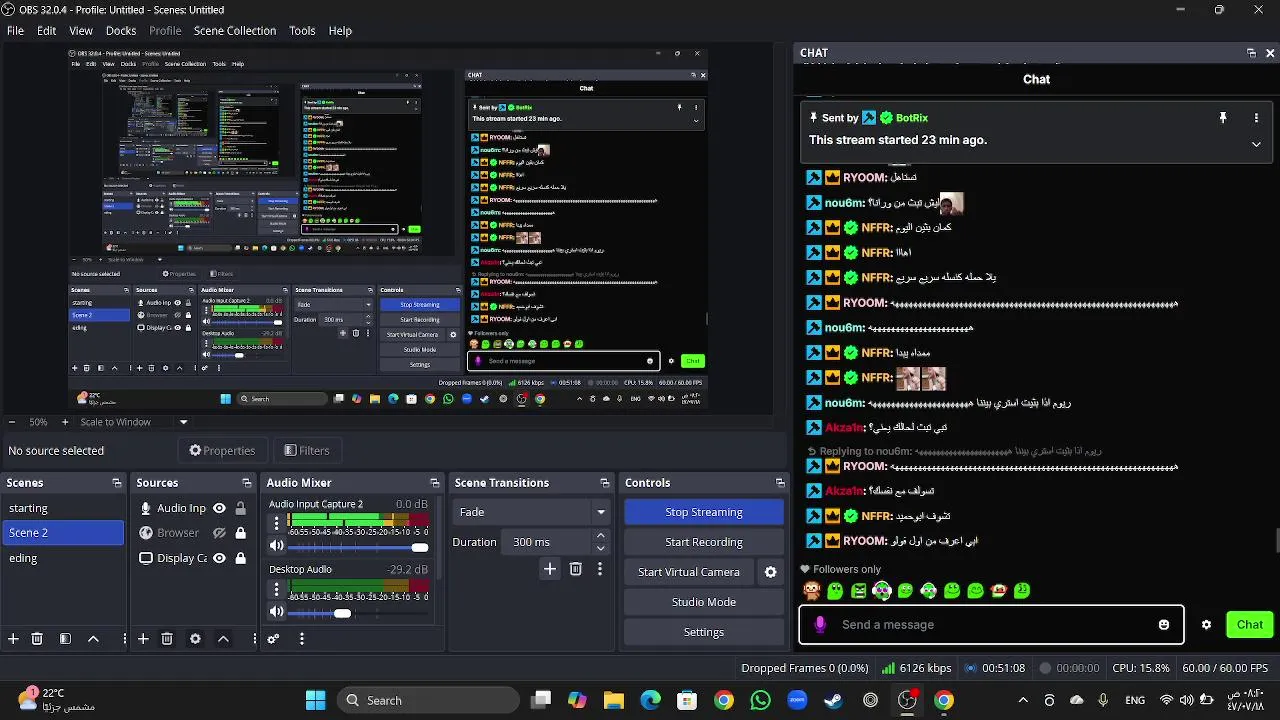Select the 'starting' scene

pyautogui.click(x=63, y=508)
